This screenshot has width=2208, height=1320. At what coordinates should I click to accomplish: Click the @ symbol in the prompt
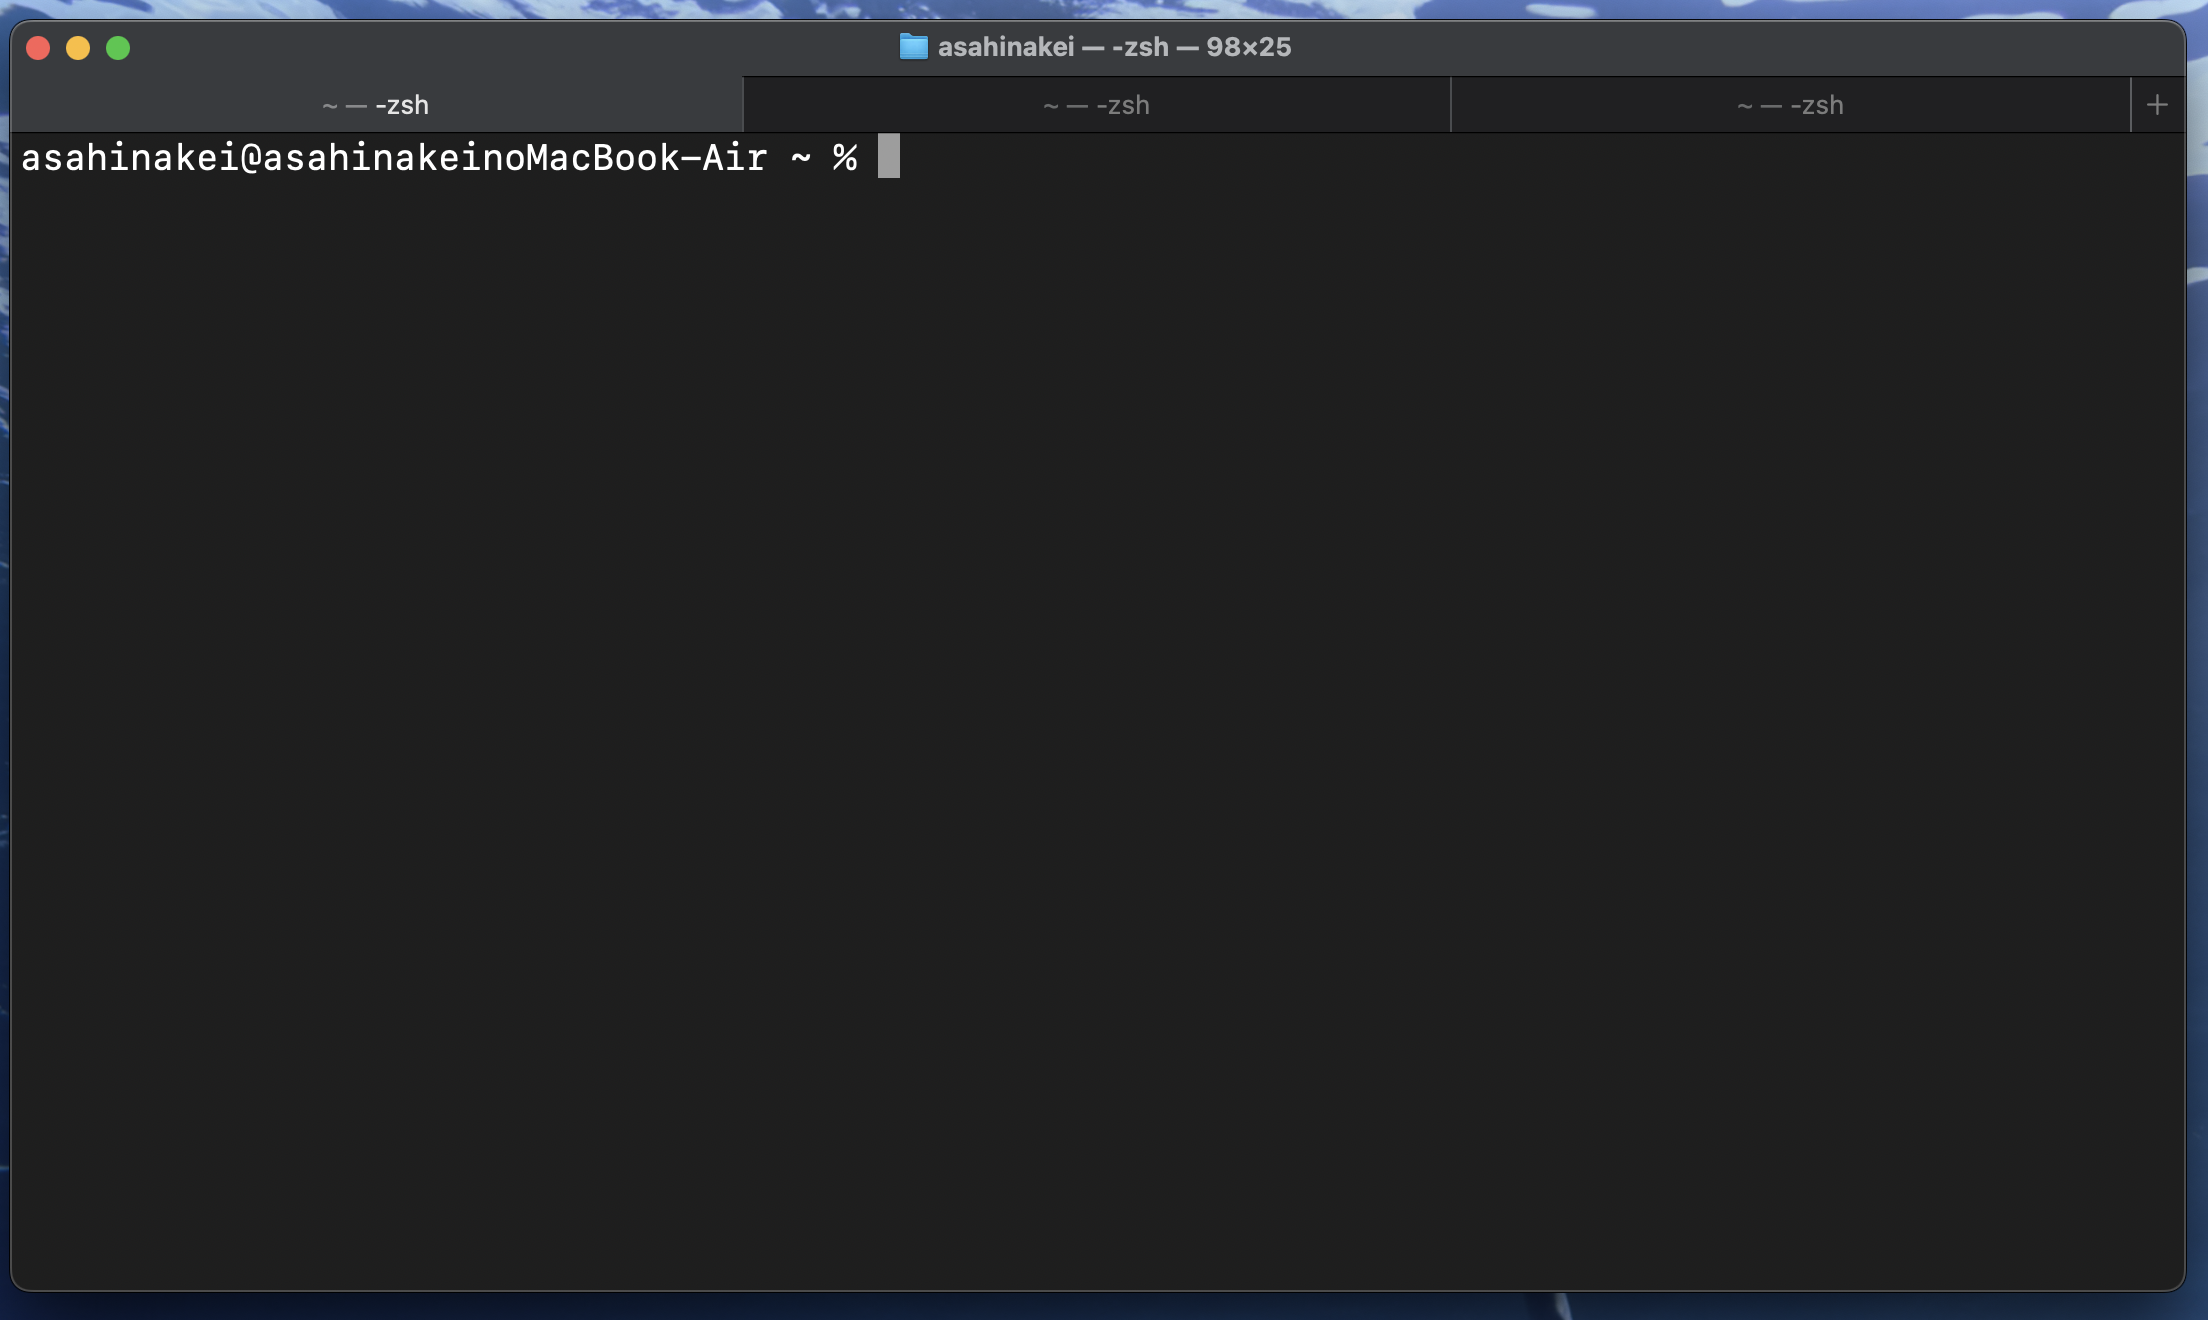pos(251,157)
